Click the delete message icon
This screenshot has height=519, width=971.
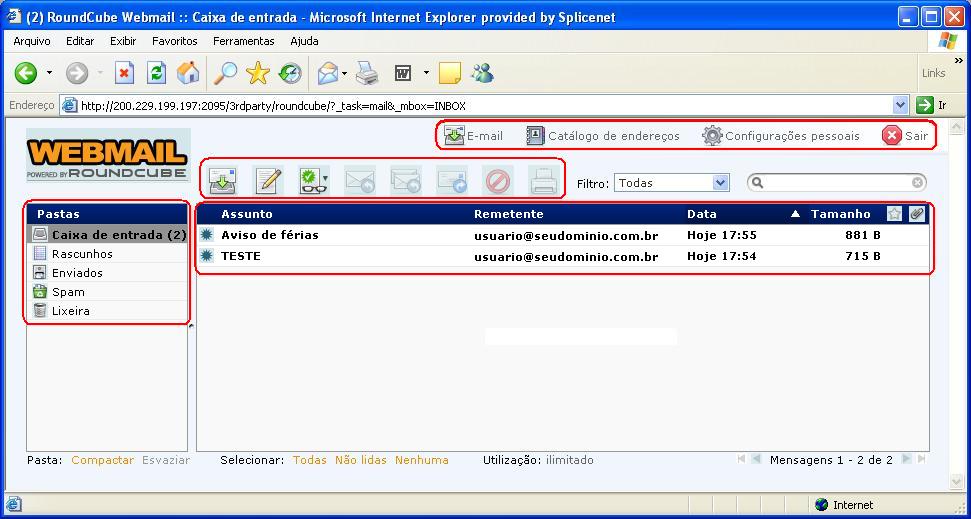497,180
